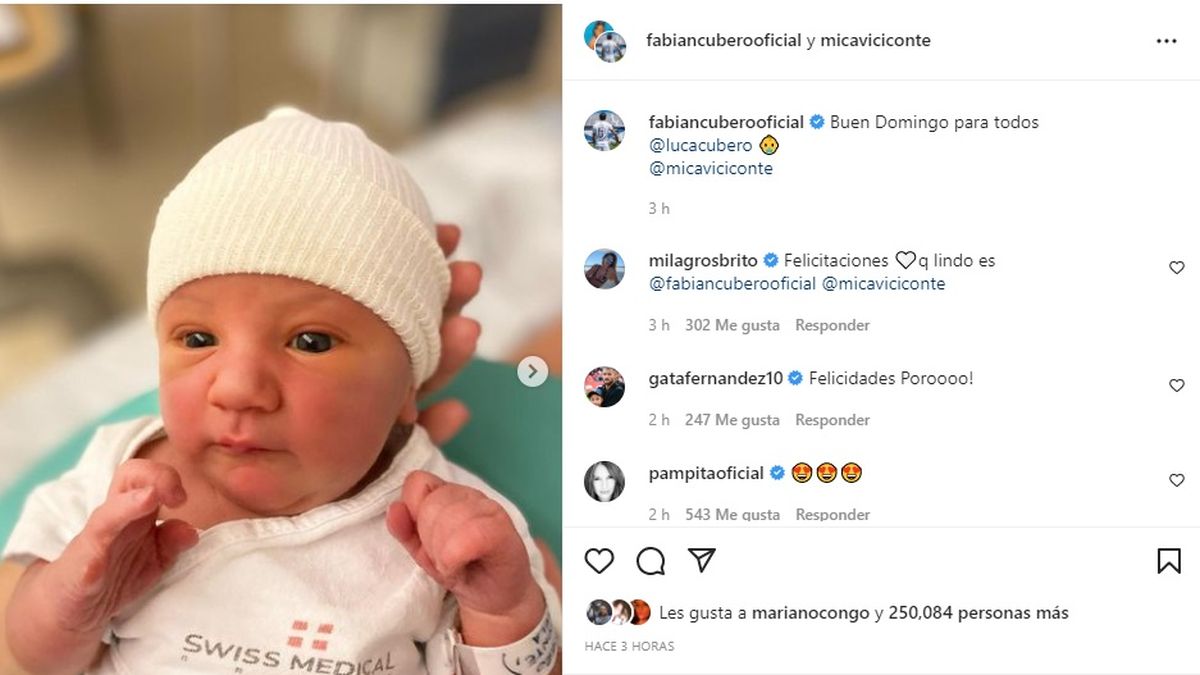This screenshot has height=675, width=1200.
Task: Open gatafernandez10's avatar
Action: coord(605,387)
